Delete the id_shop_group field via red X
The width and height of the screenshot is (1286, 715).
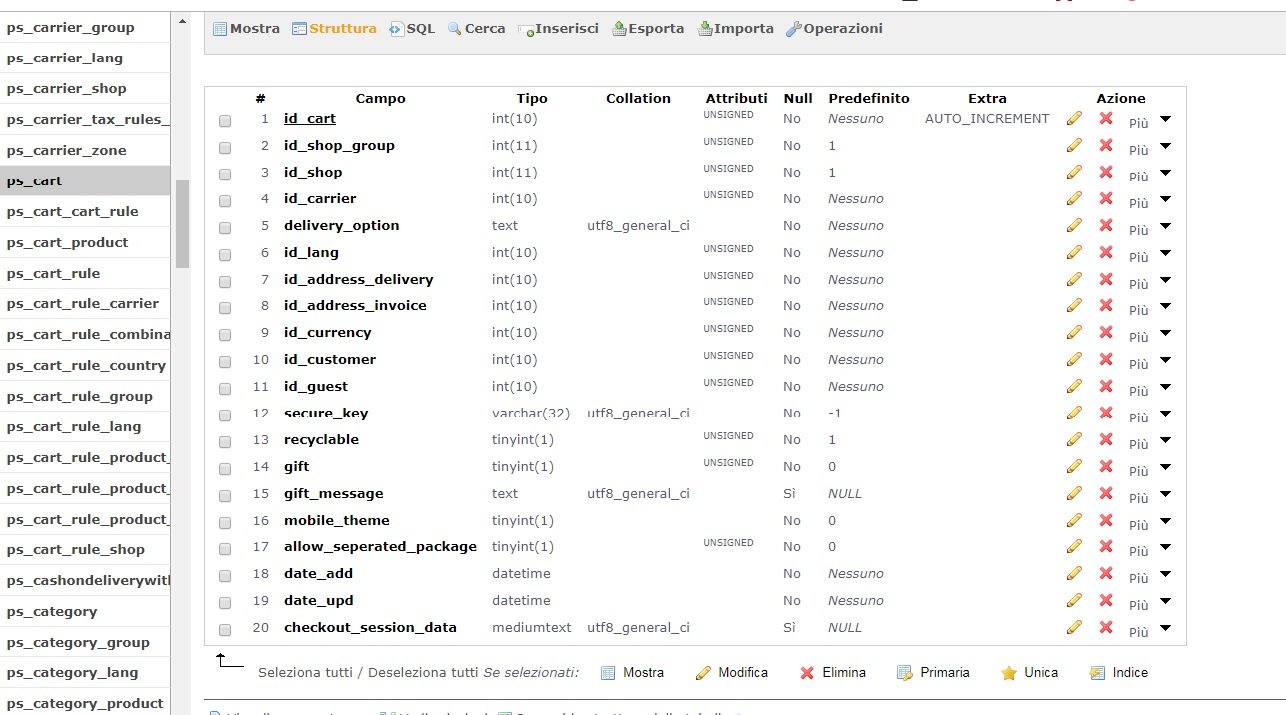[x=1106, y=145]
